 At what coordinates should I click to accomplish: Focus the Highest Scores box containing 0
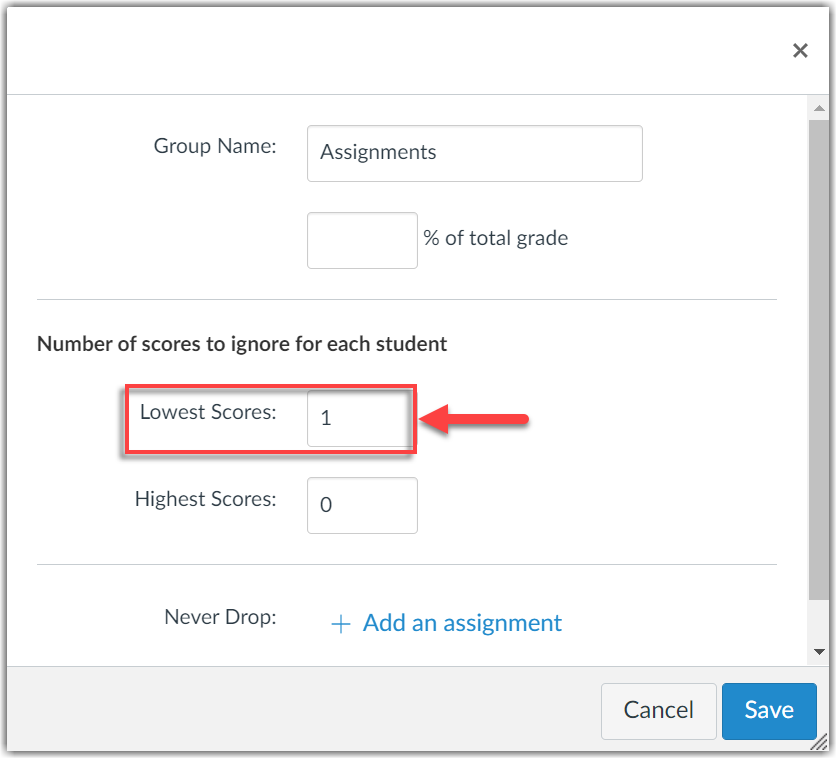[x=362, y=505]
